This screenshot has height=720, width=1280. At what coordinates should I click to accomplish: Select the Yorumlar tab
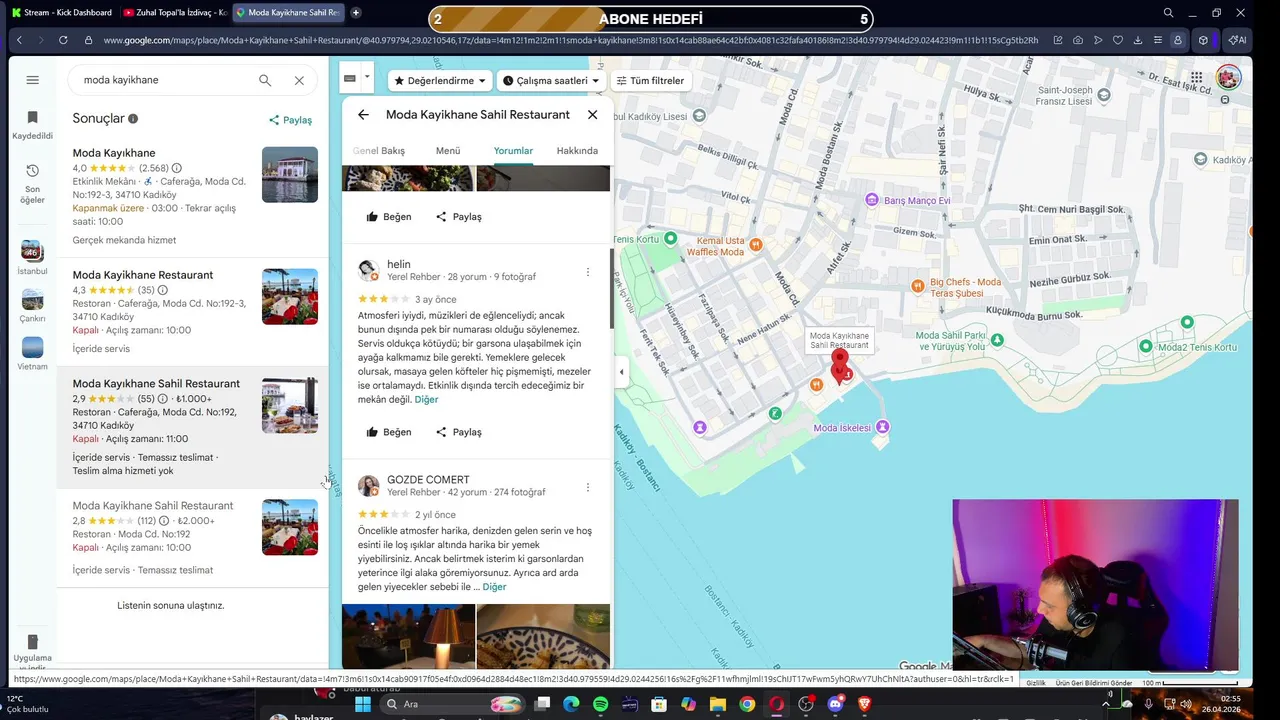point(513,151)
